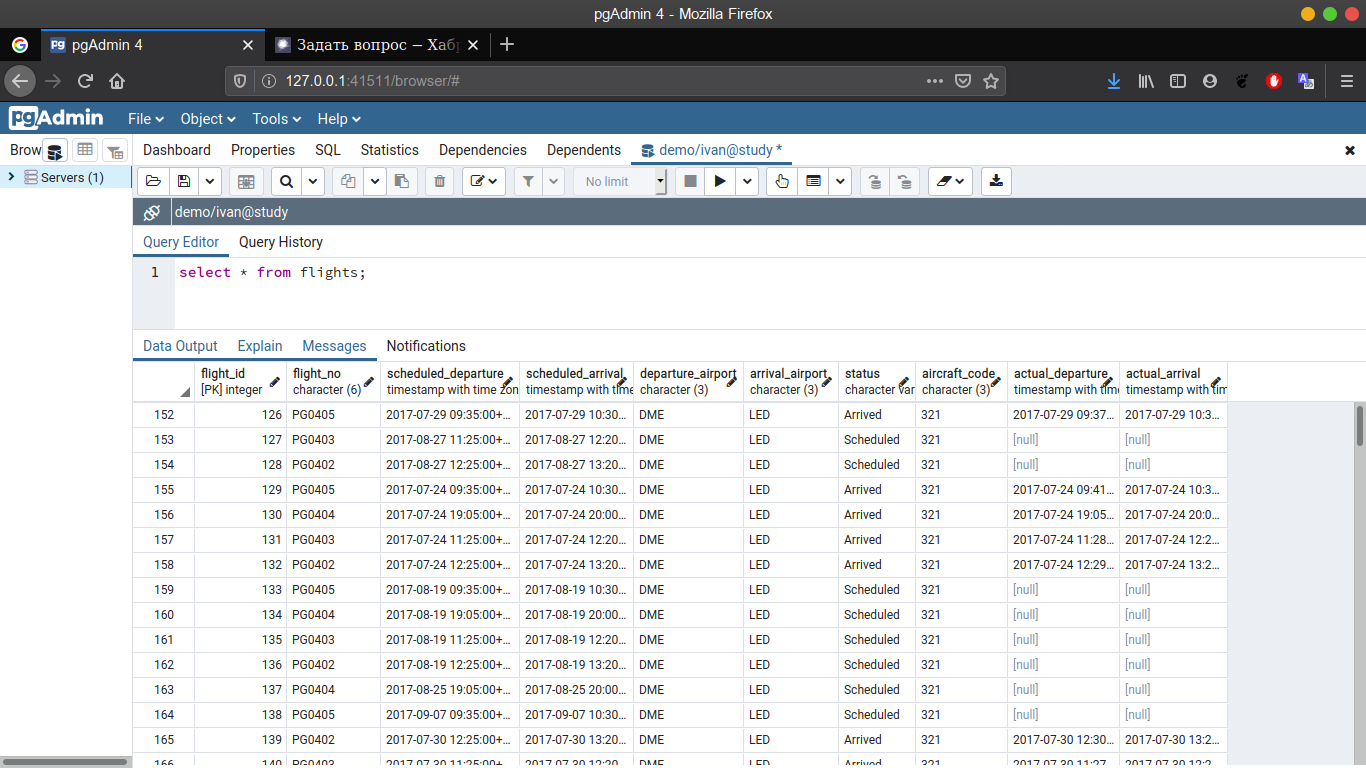Screen dimensions: 1366x768
Task: Click the Copy rows icon
Action: pos(348,181)
